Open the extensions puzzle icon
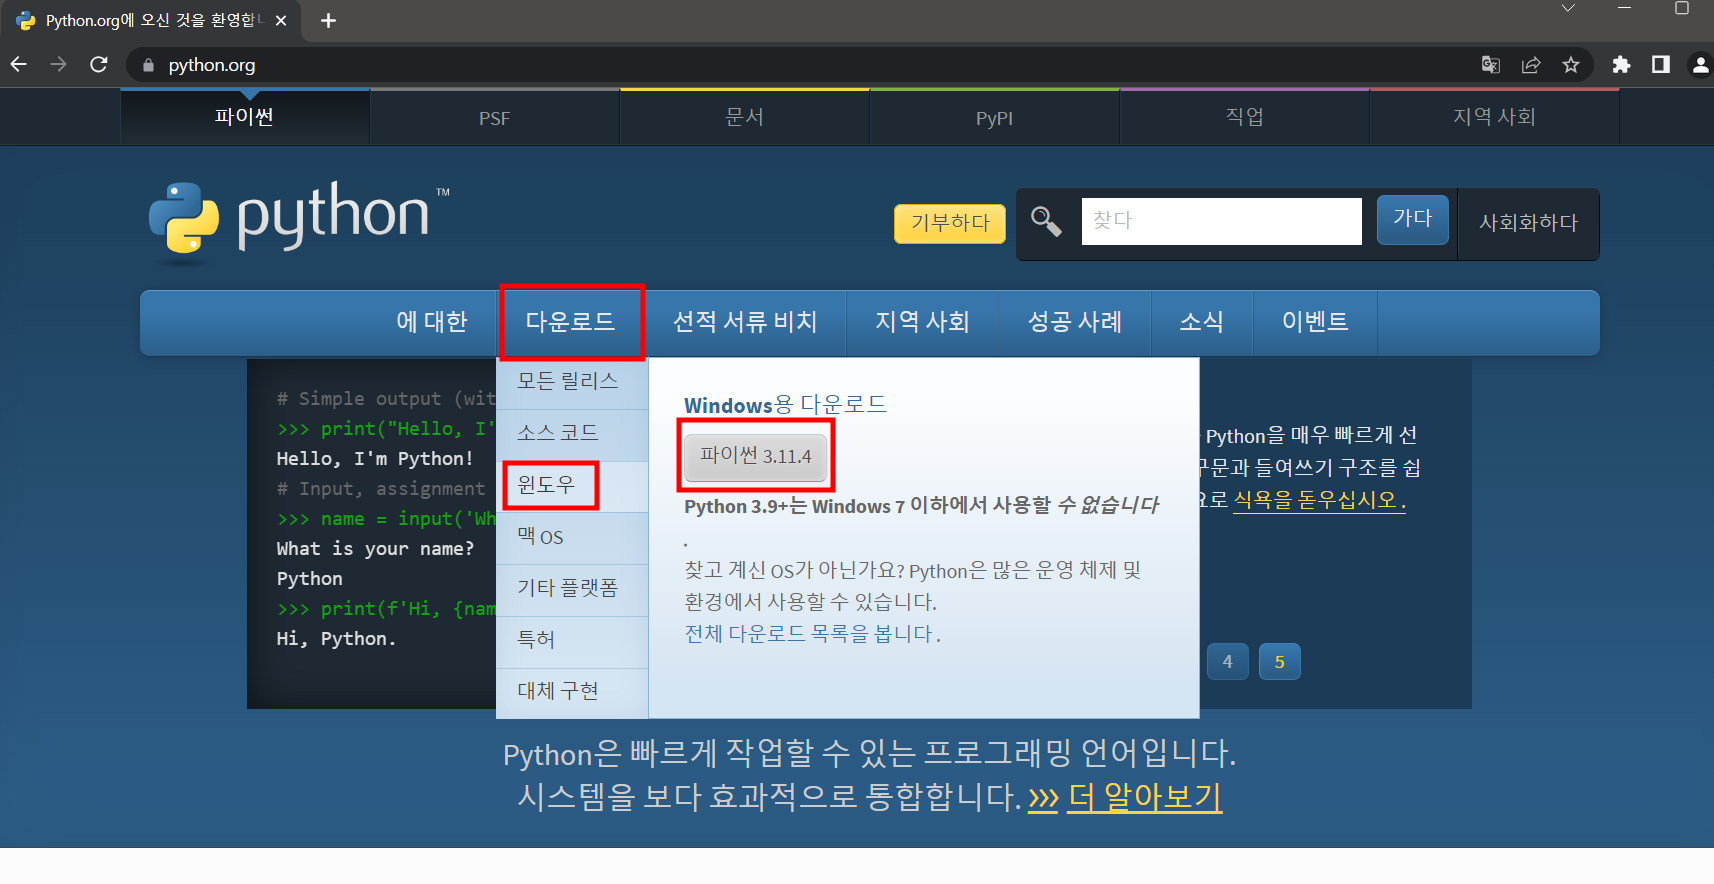The height and width of the screenshot is (884, 1714). pos(1621,65)
